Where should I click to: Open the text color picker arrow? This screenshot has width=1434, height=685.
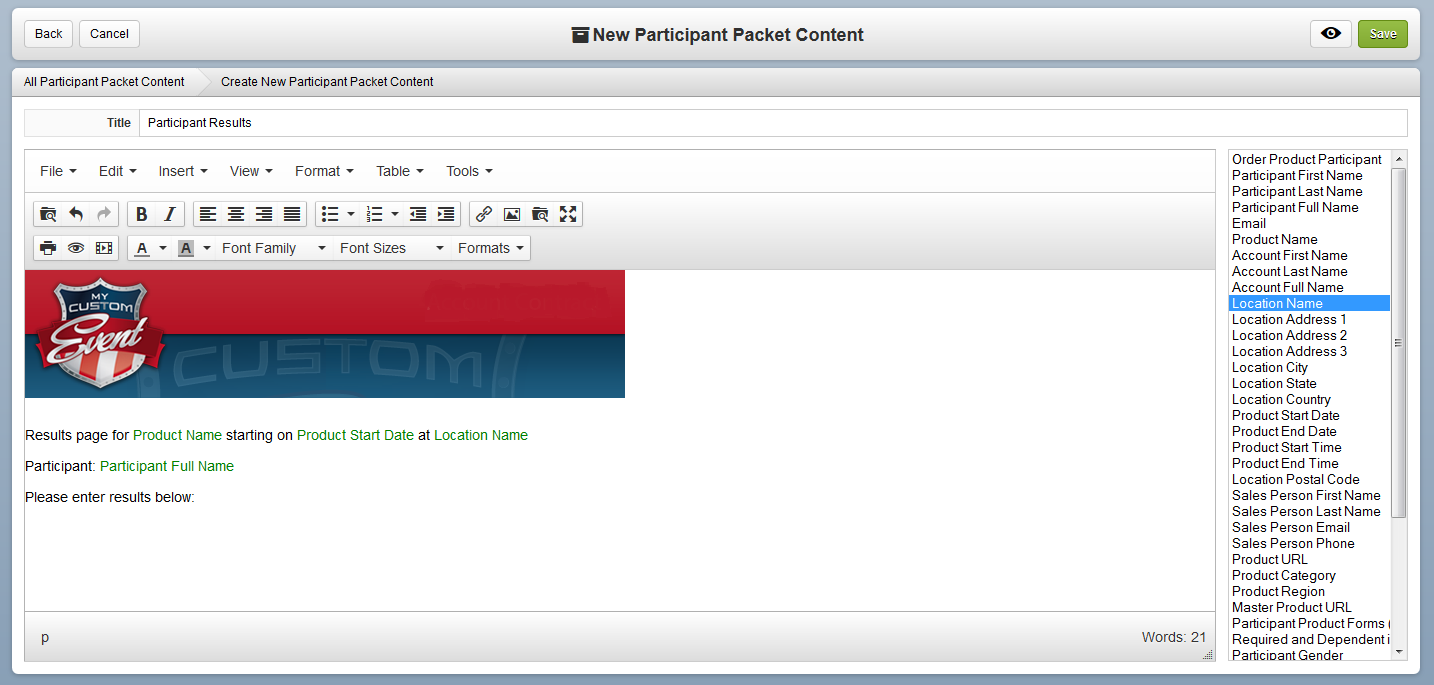(163, 248)
